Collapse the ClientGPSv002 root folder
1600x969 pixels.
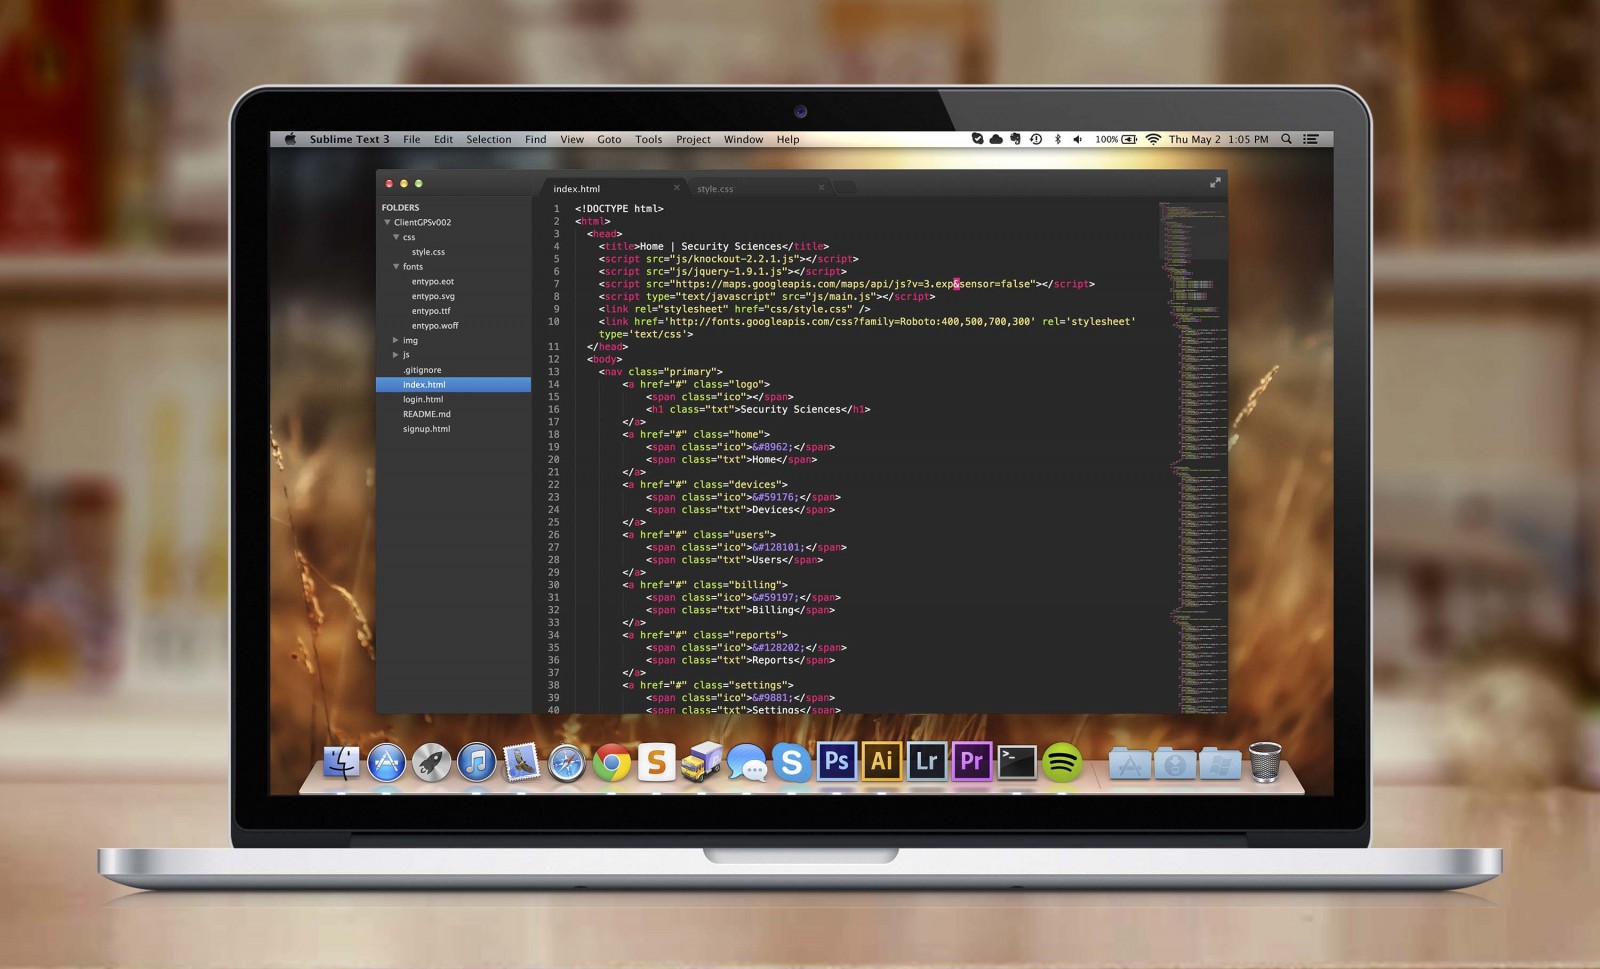[387, 222]
